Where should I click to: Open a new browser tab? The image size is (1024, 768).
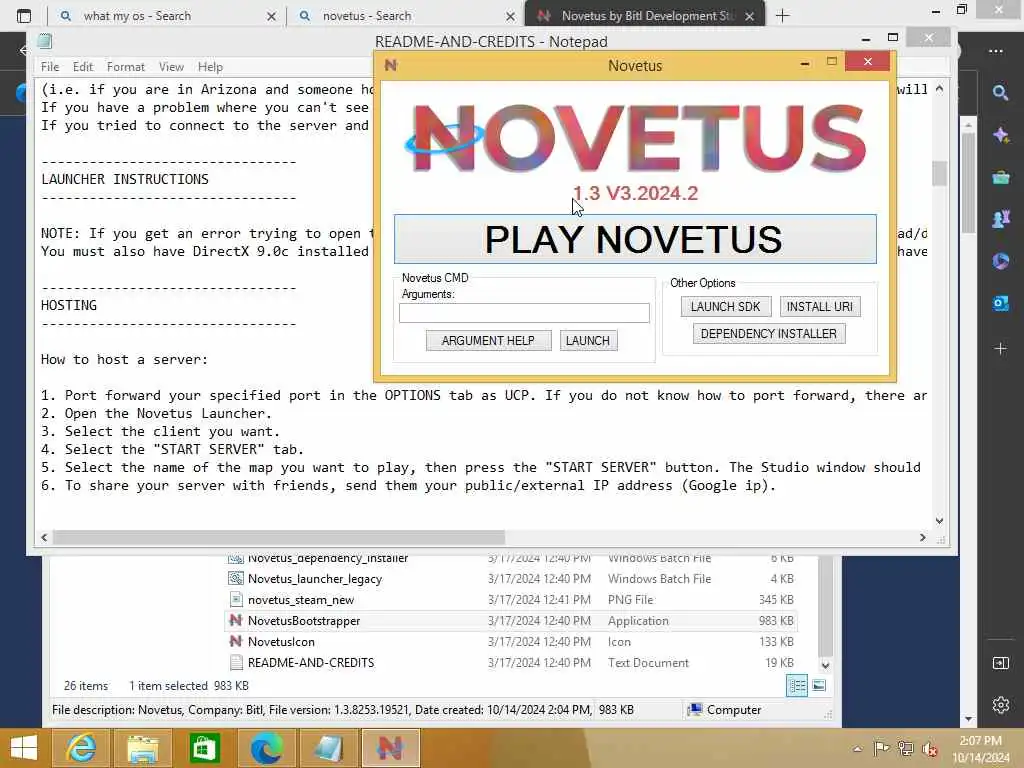[x=782, y=16]
